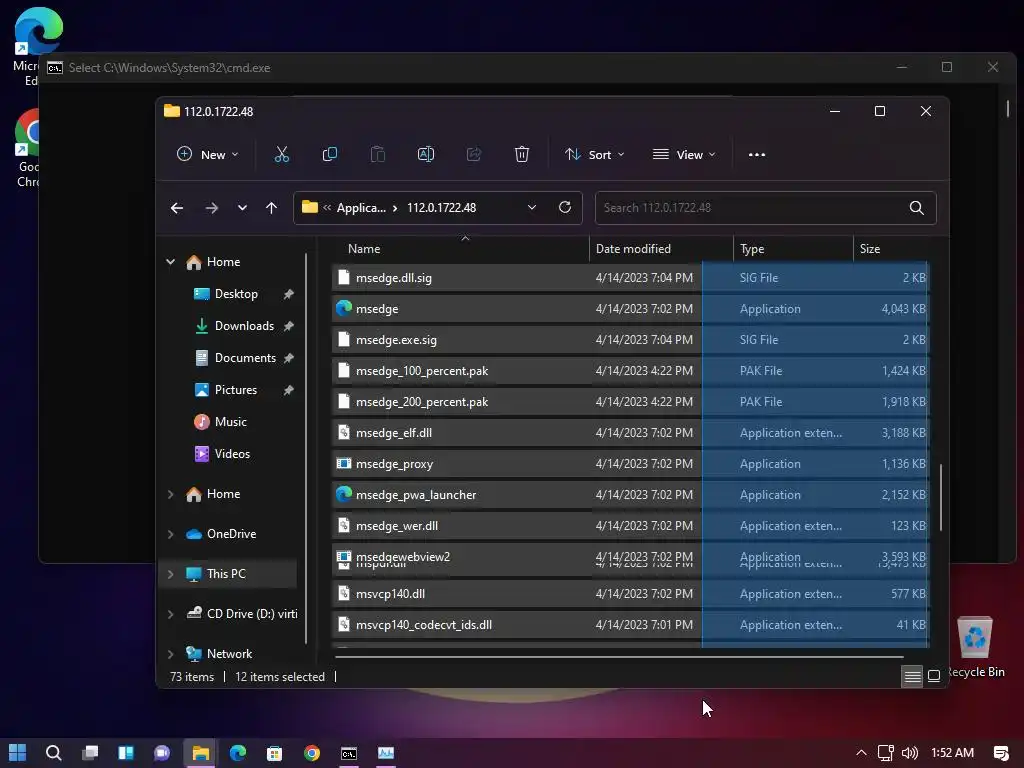Screen dimensions: 1024x768
Task: Select Music in the navigation pane
Action: point(231,422)
